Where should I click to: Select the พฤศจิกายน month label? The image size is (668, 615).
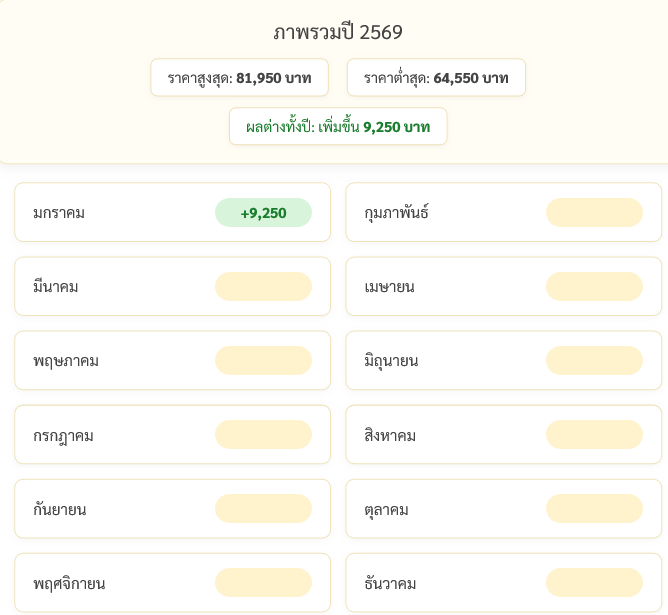click(69, 583)
